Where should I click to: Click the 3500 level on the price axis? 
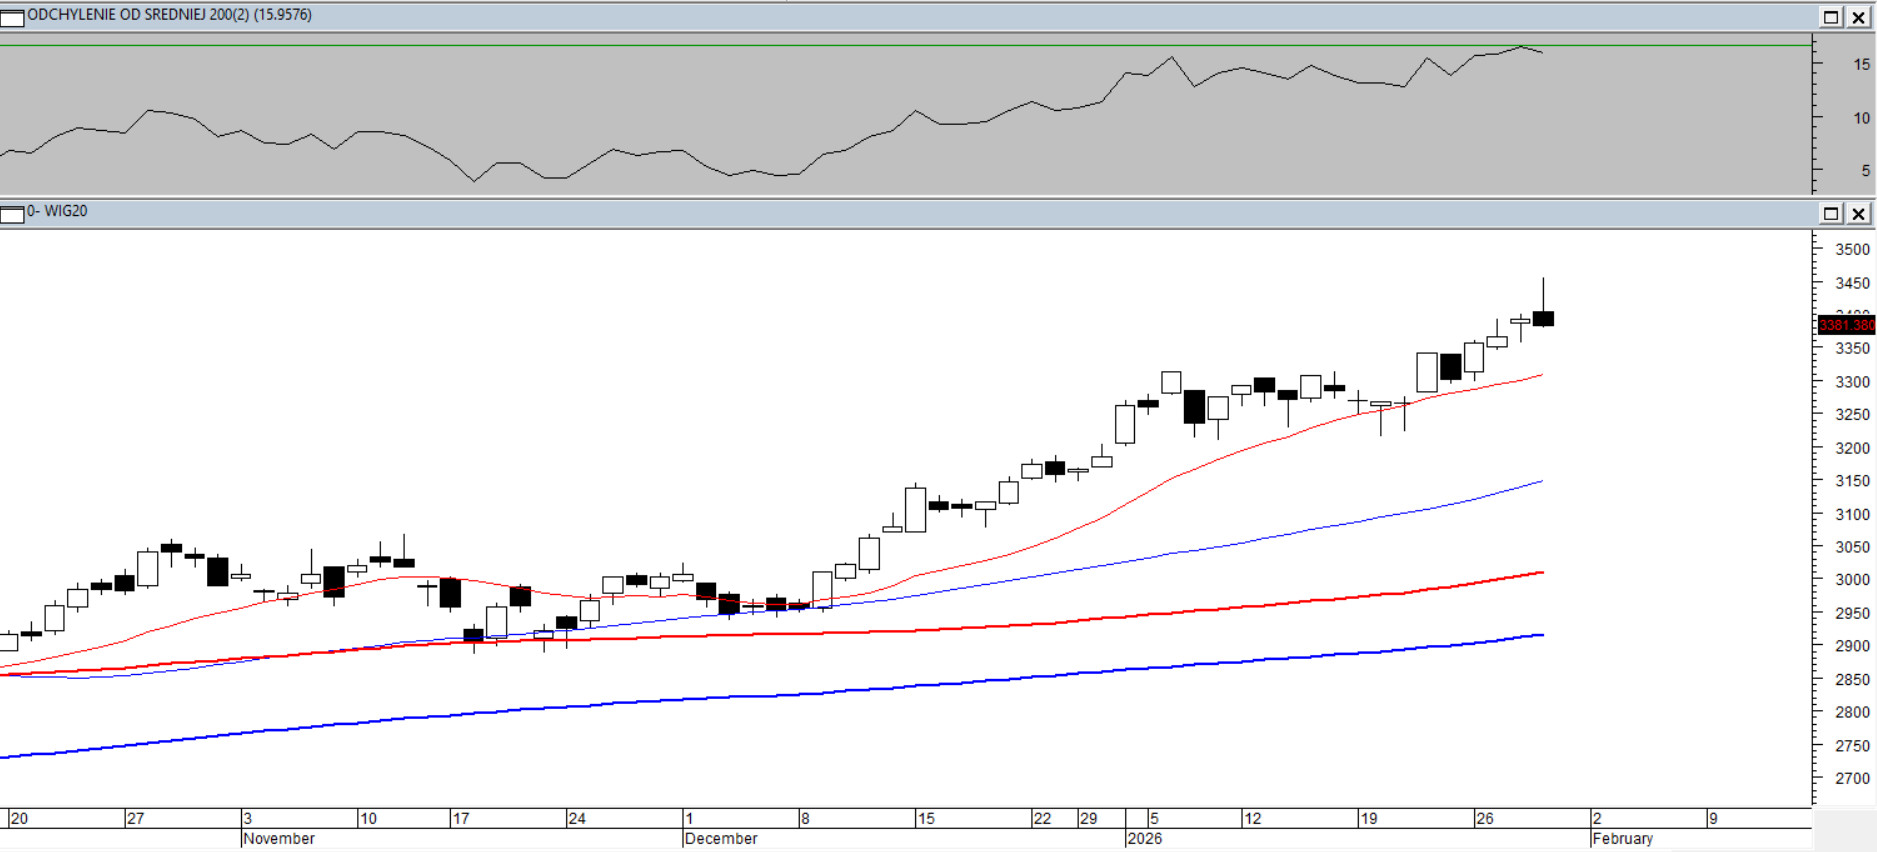point(1851,249)
